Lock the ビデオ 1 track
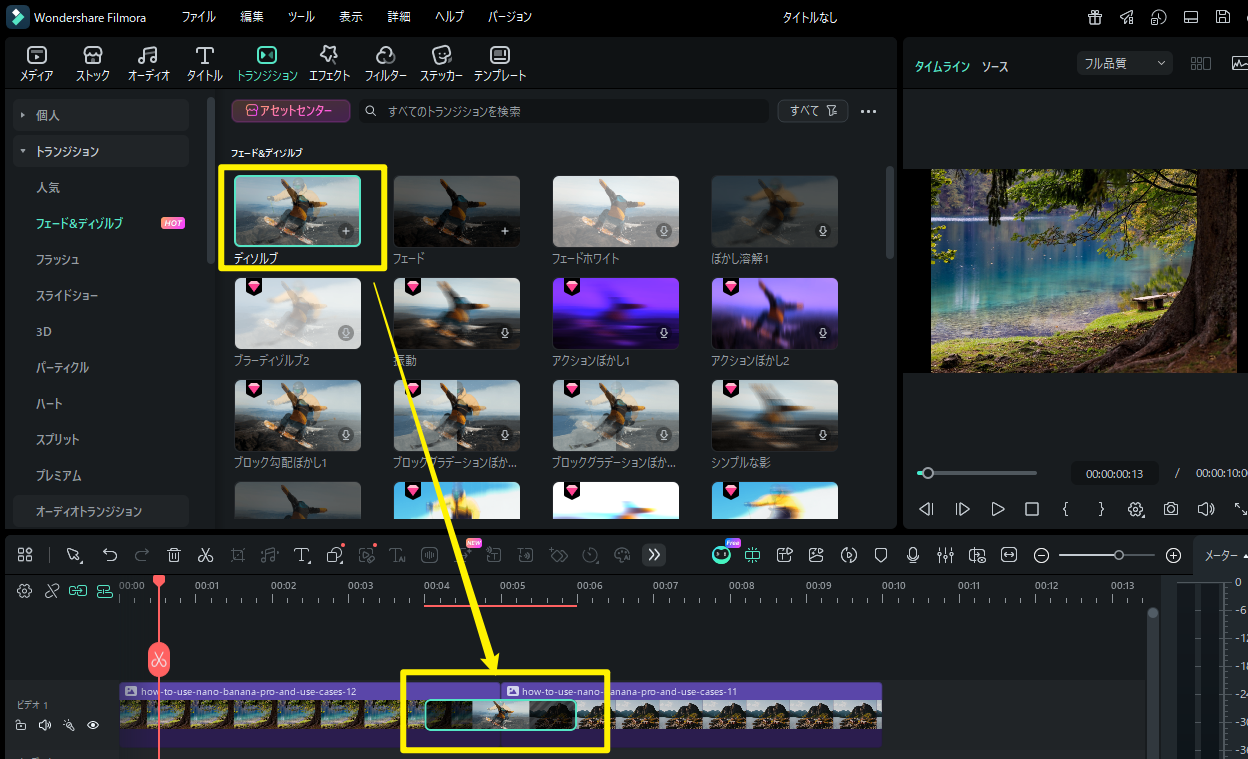The width and height of the screenshot is (1248, 759). 21,725
